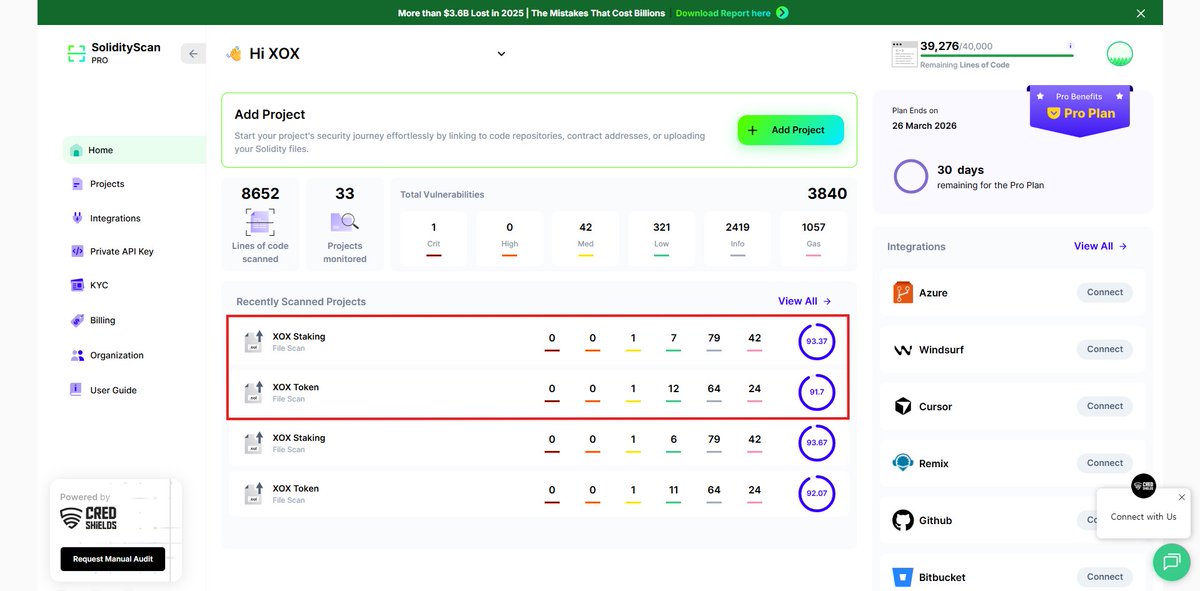View all integrations link
This screenshot has width=1200, height=591.
pos(1100,246)
